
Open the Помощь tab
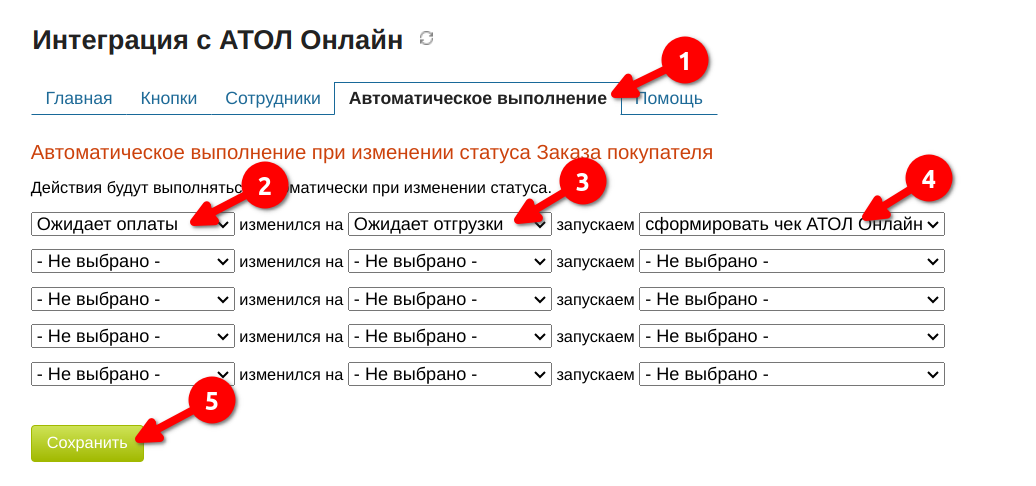[x=669, y=98]
